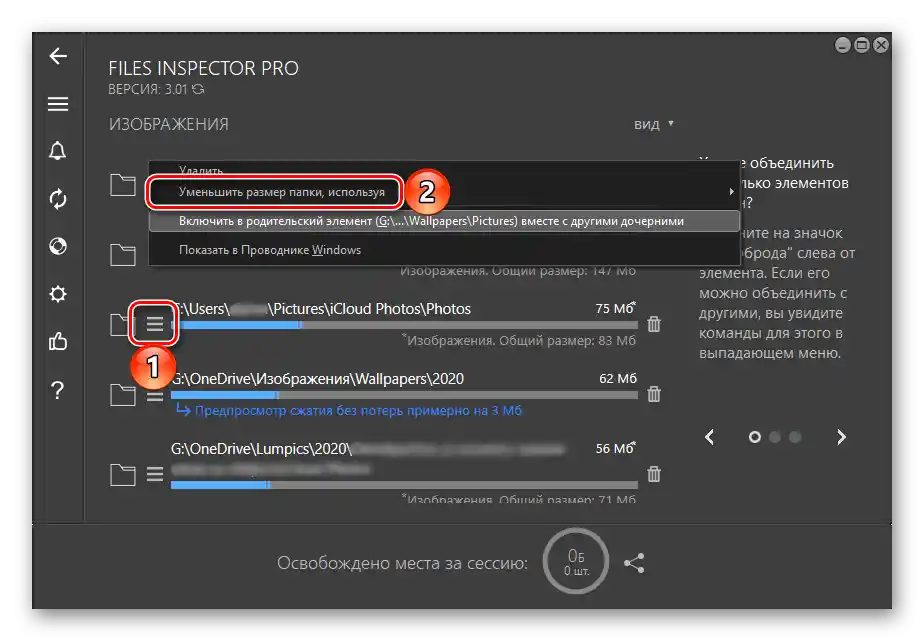Close the Files Inspector window
This screenshot has width=924, height=641.
click(880, 45)
